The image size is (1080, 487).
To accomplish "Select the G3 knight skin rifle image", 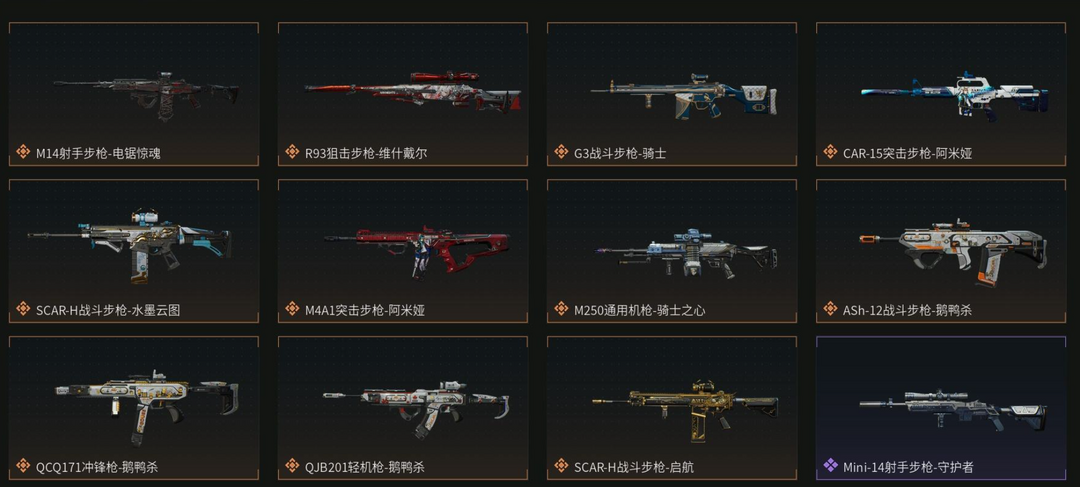I will click(684, 96).
